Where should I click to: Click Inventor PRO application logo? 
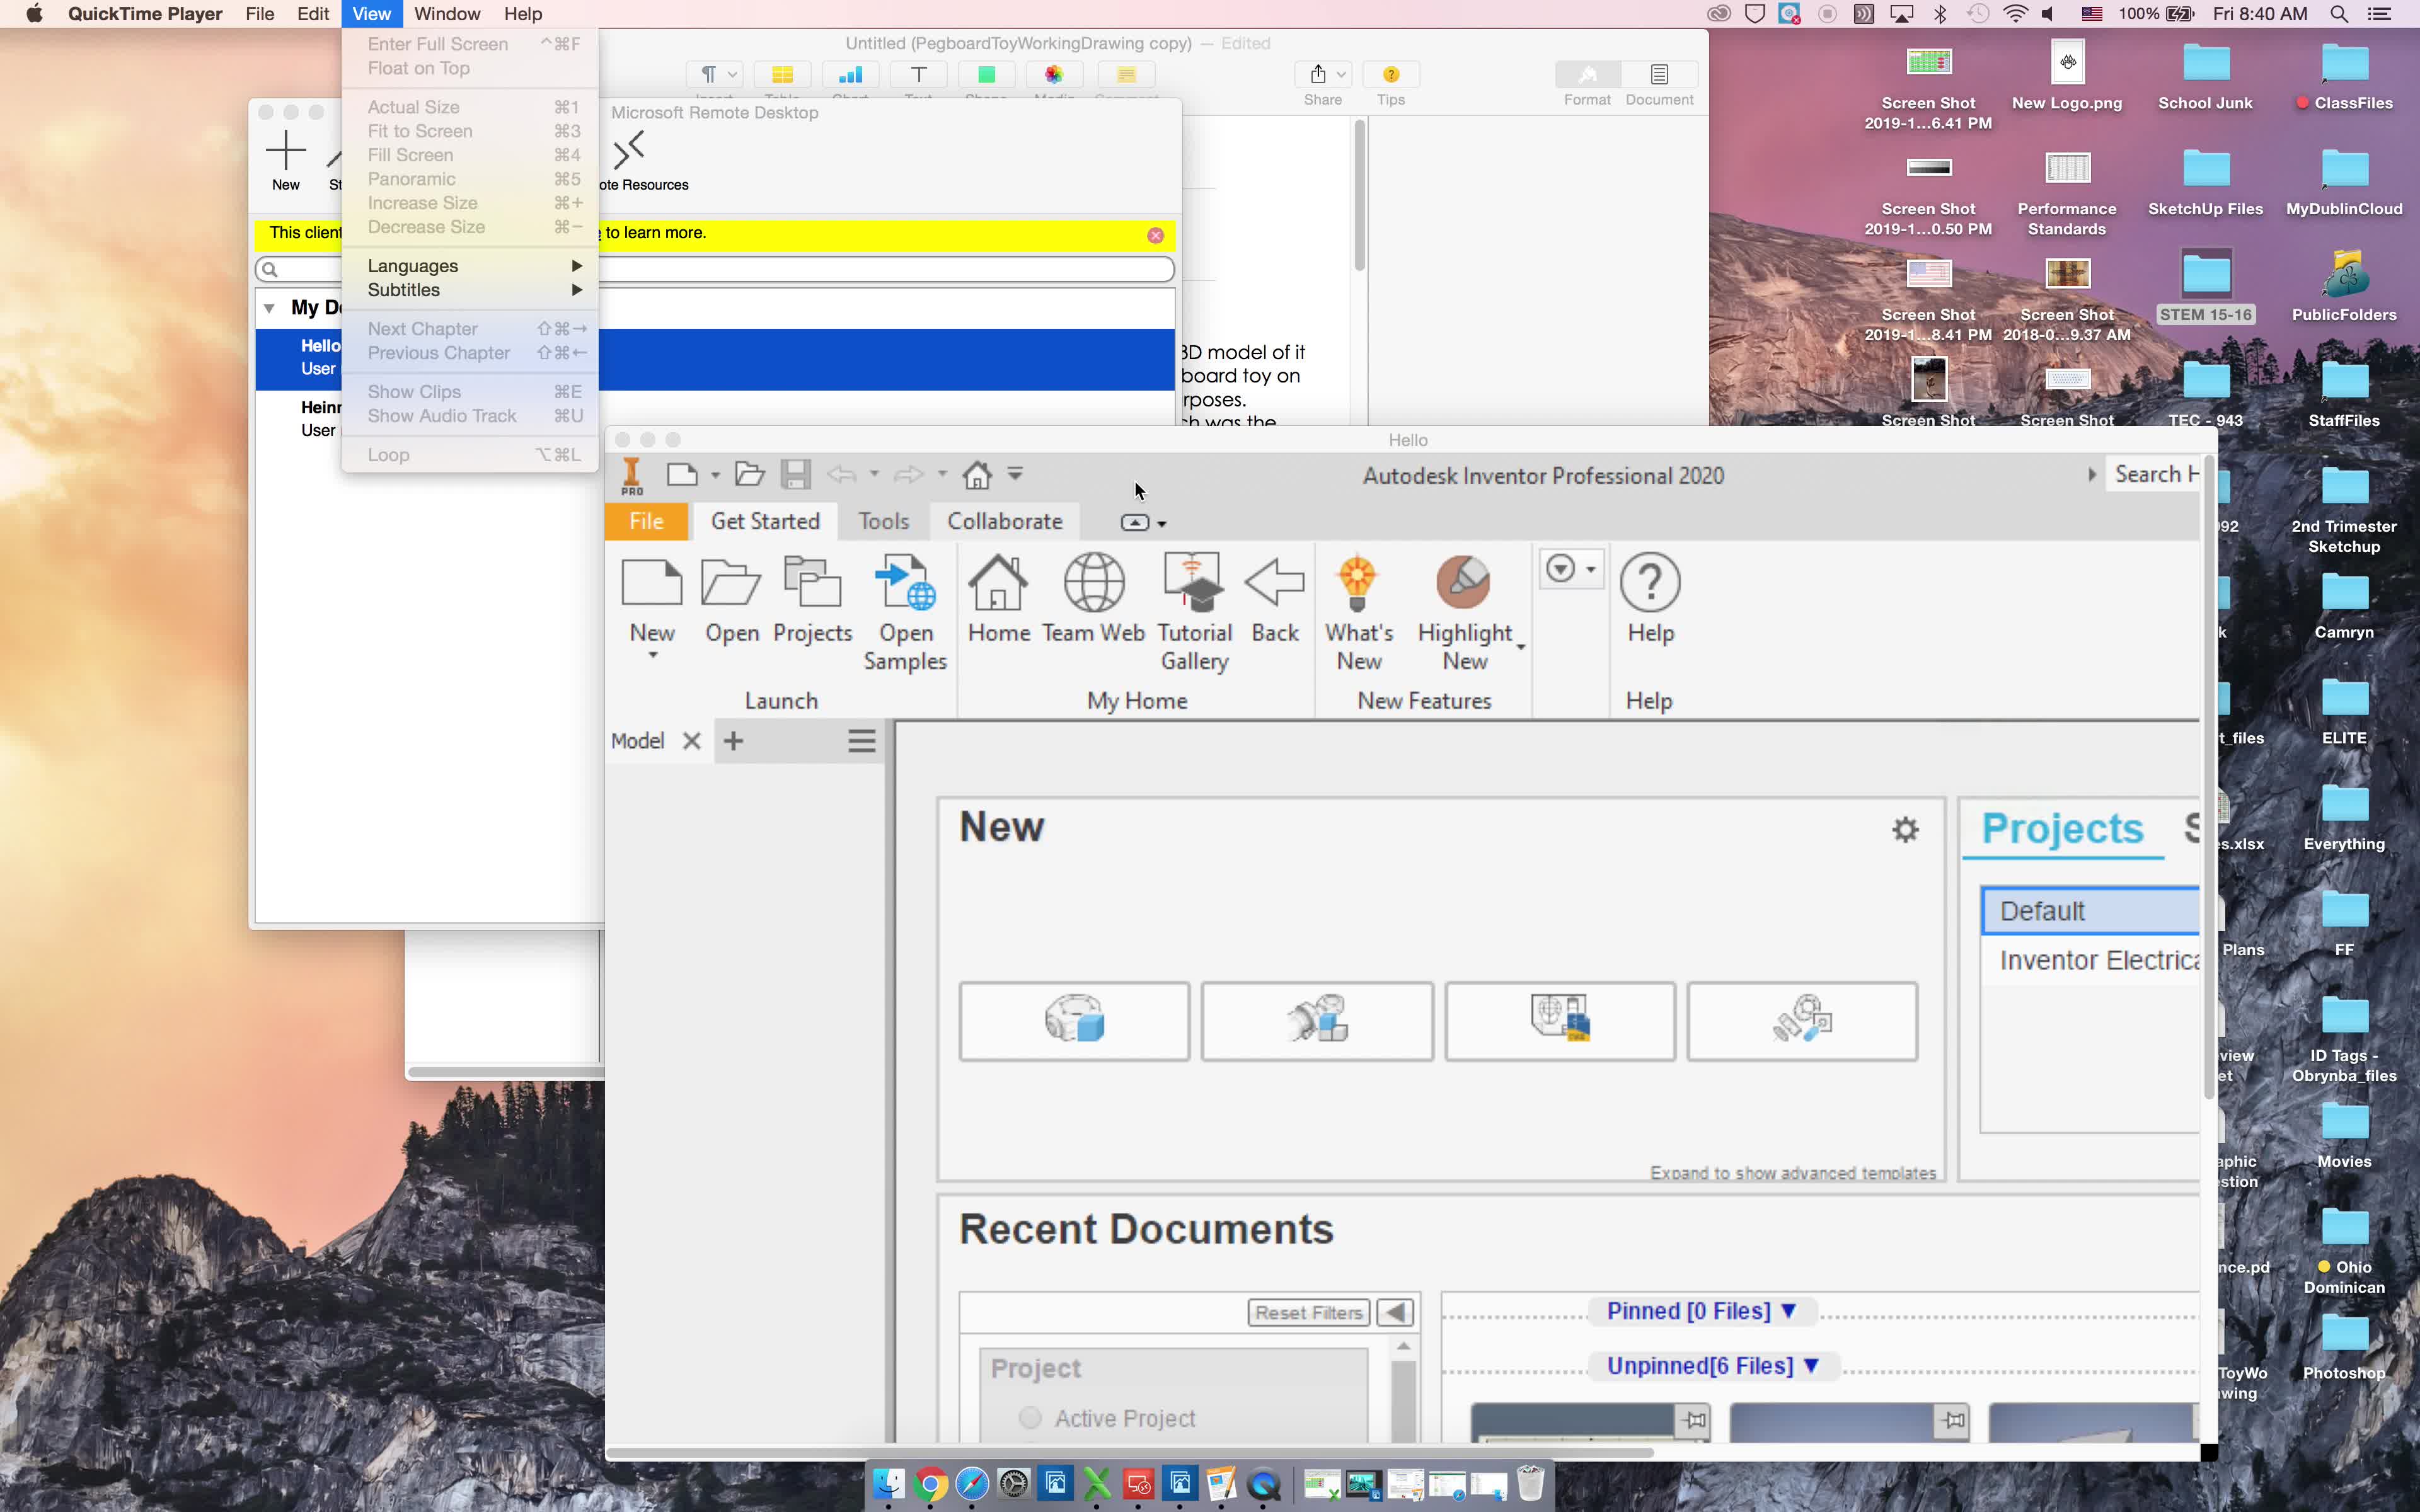coord(632,476)
